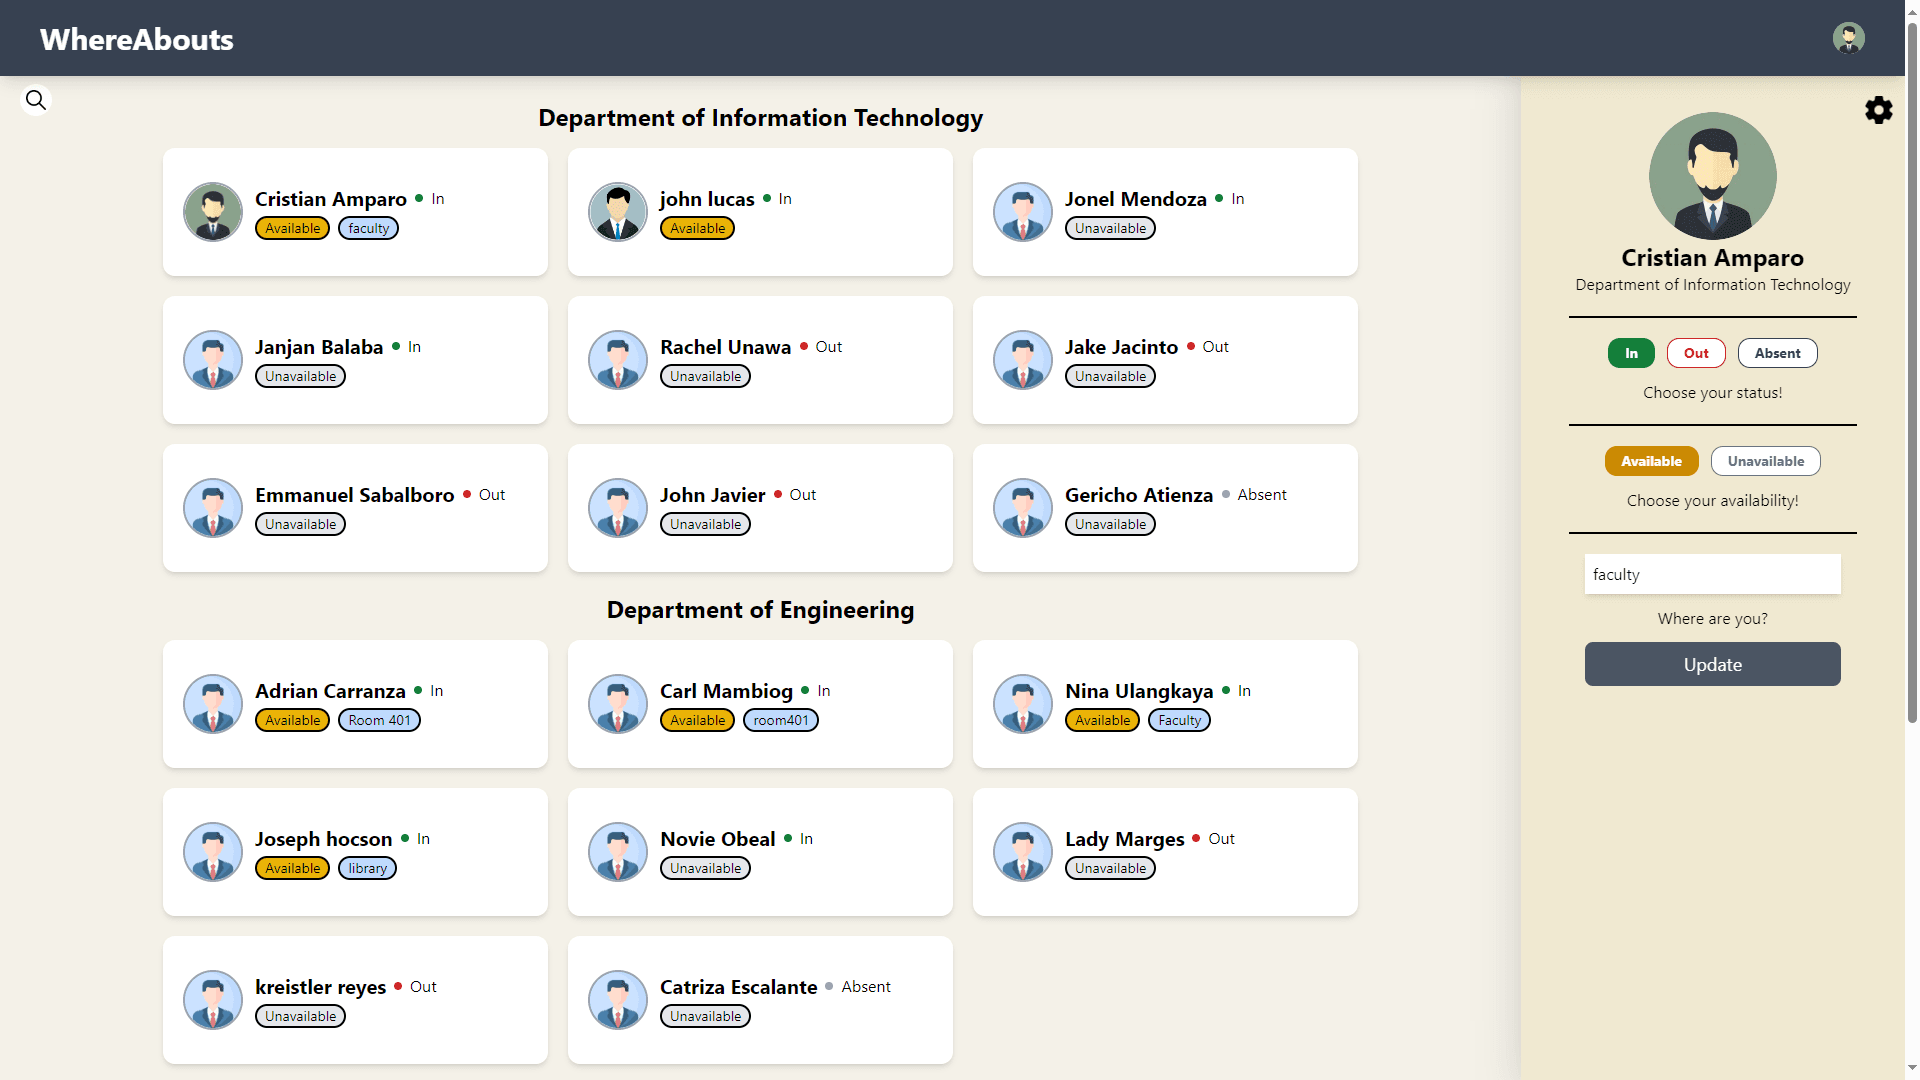The height and width of the screenshot is (1080, 1920).
Task: Click Joseph hocson's avatar
Action: point(213,852)
